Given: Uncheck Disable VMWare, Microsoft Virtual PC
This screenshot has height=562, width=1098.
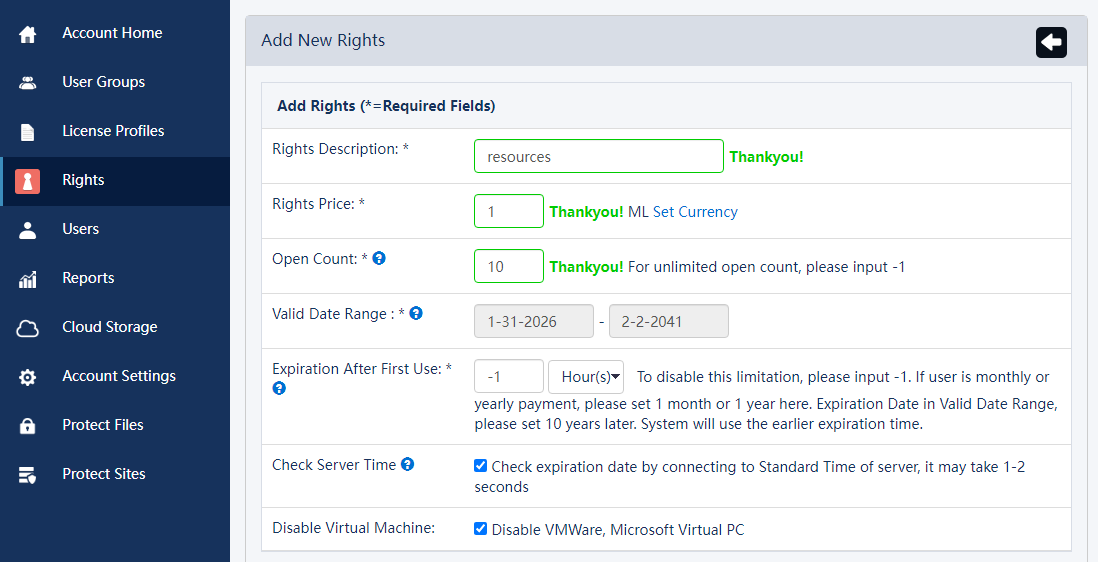Looking at the screenshot, I should (481, 529).
